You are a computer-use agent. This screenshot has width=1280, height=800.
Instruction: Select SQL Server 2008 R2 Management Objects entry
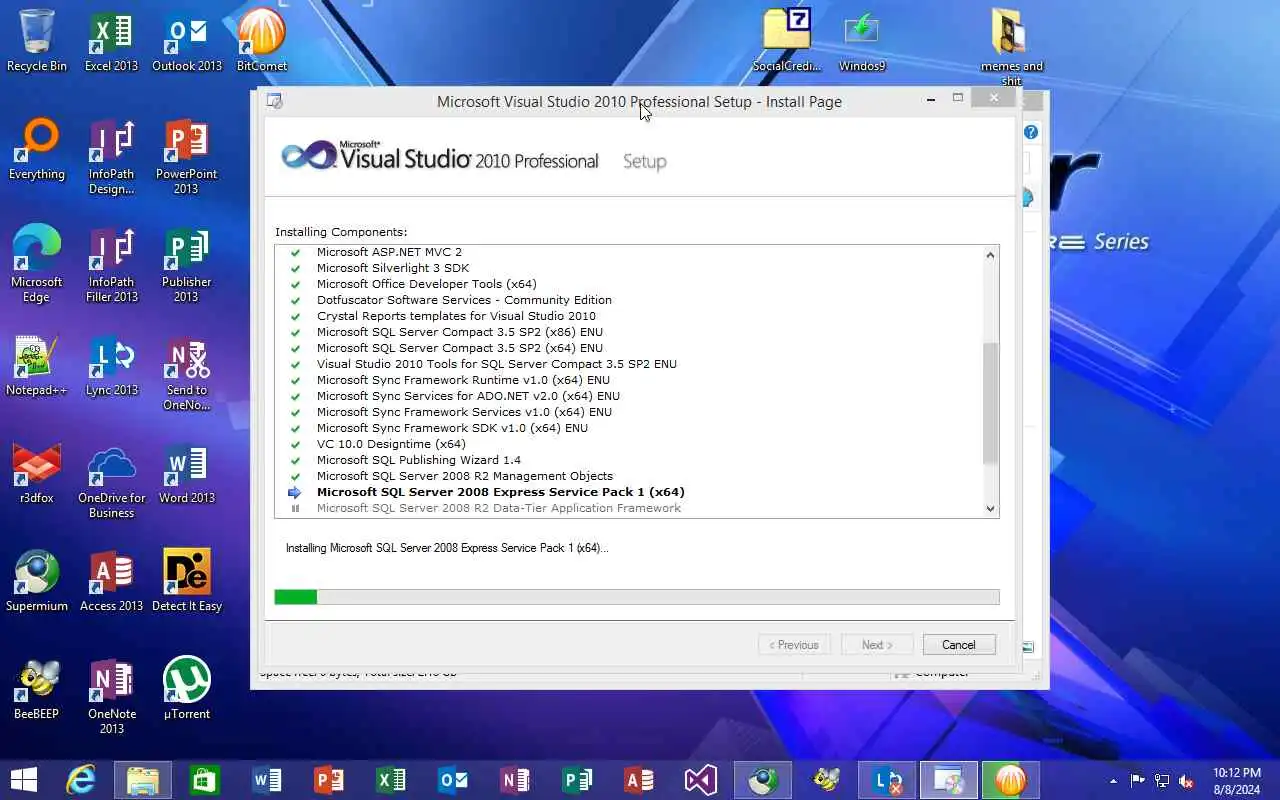coord(465,476)
